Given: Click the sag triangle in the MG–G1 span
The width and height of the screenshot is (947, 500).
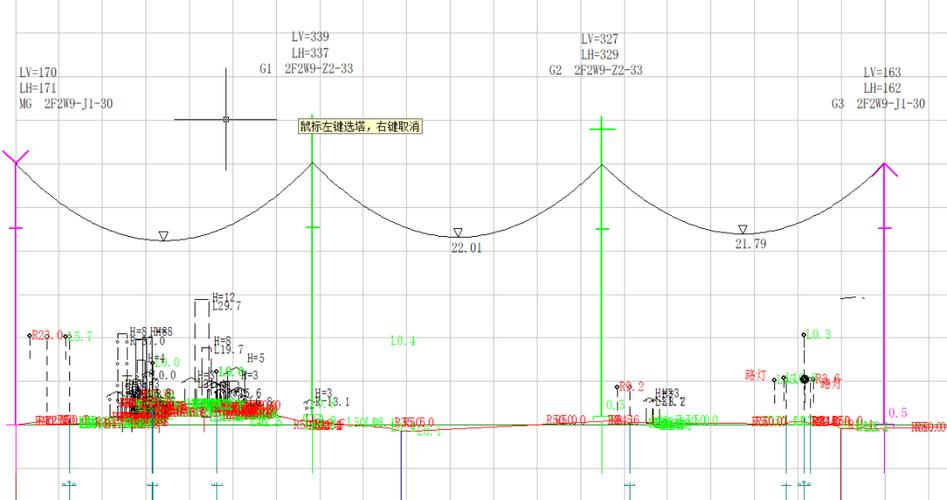Looking at the screenshot, I should pyautogui.click(x=163, y=236).
